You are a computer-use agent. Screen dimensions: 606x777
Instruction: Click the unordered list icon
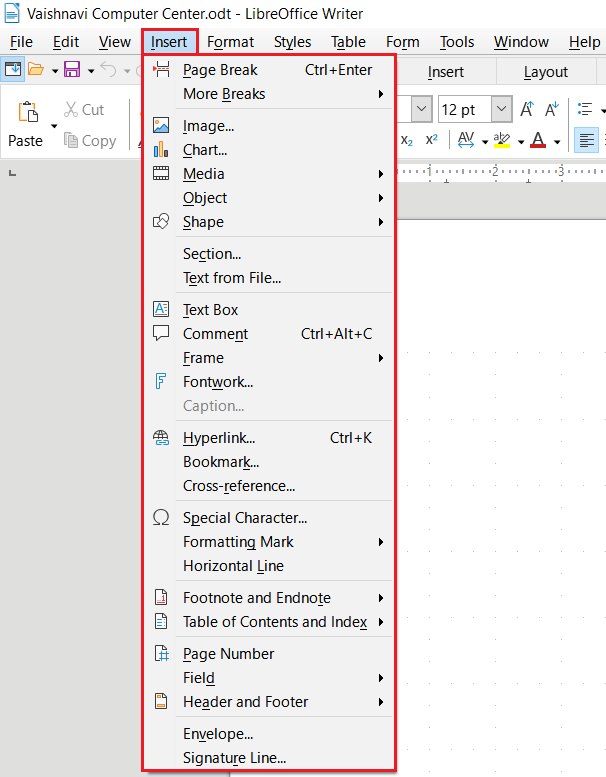(585, 109)
